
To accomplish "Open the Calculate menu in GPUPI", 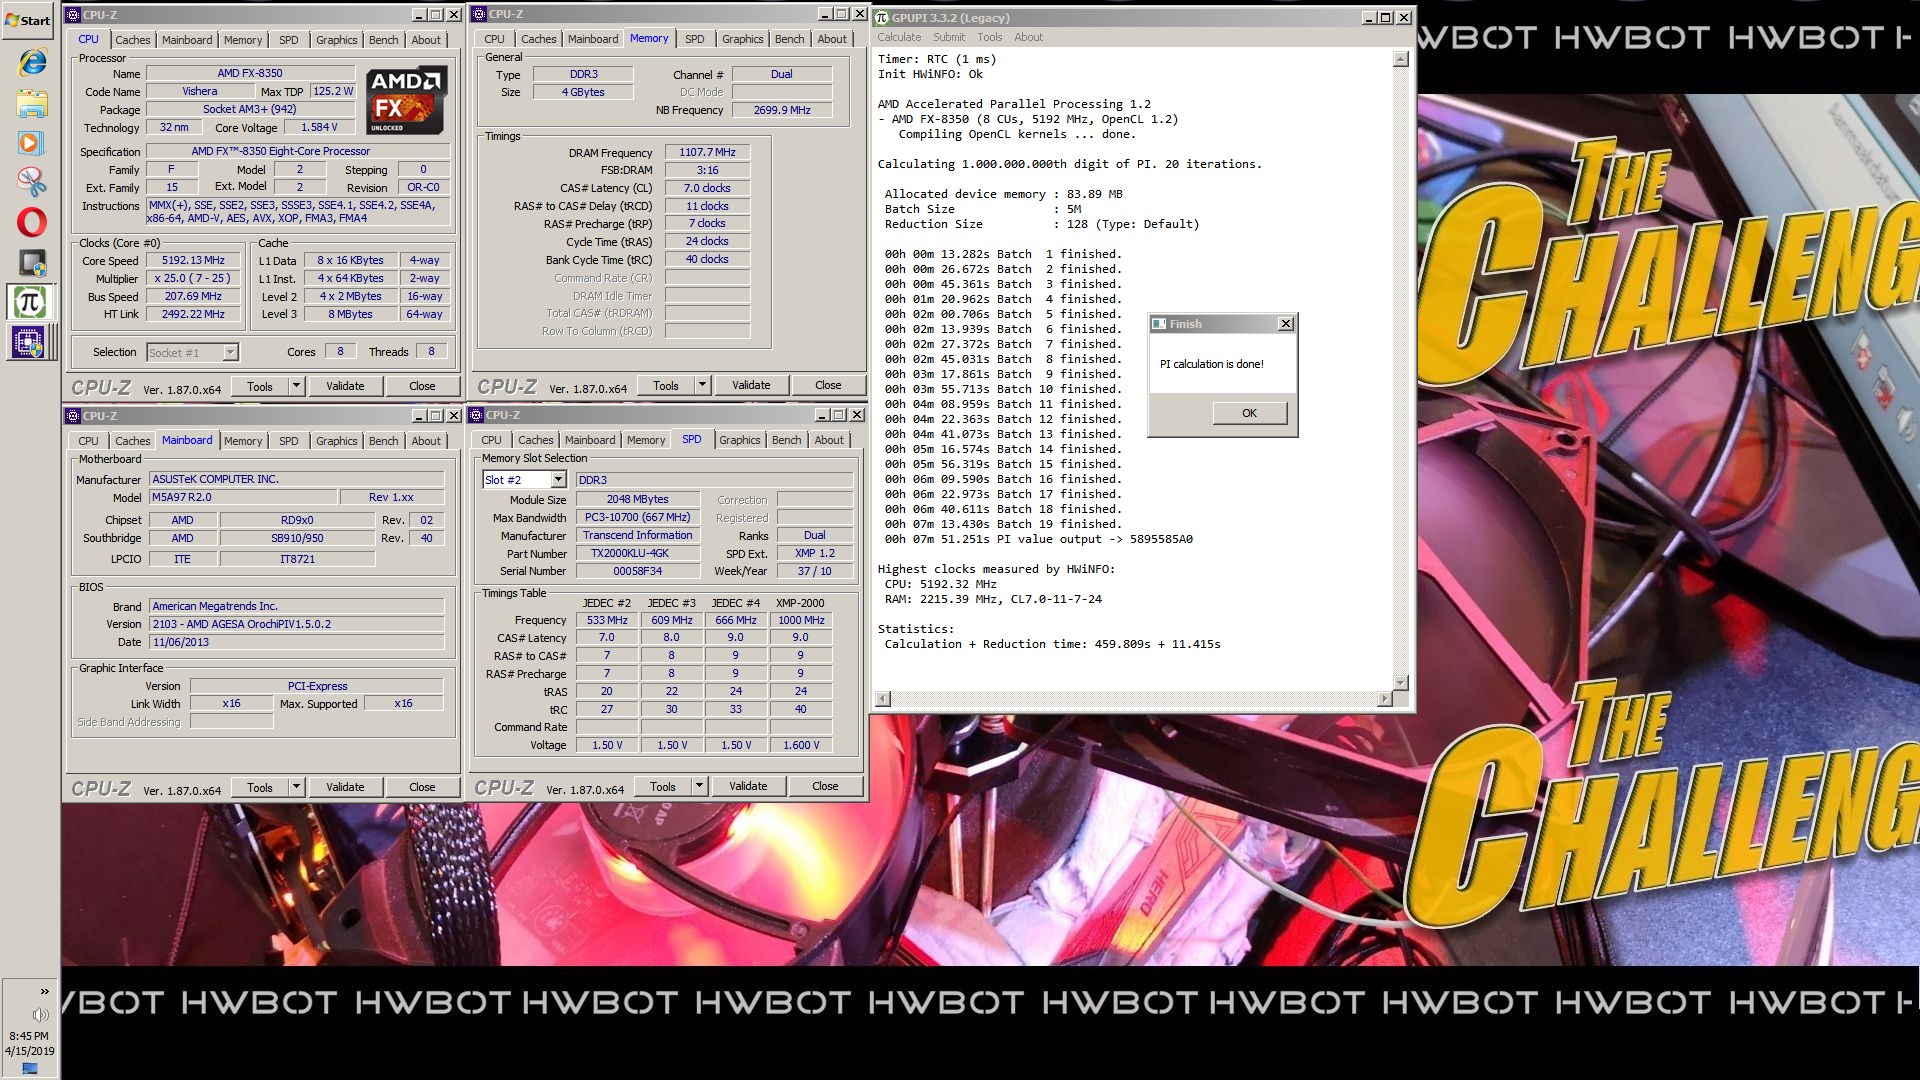I will [x=899, y=37].
